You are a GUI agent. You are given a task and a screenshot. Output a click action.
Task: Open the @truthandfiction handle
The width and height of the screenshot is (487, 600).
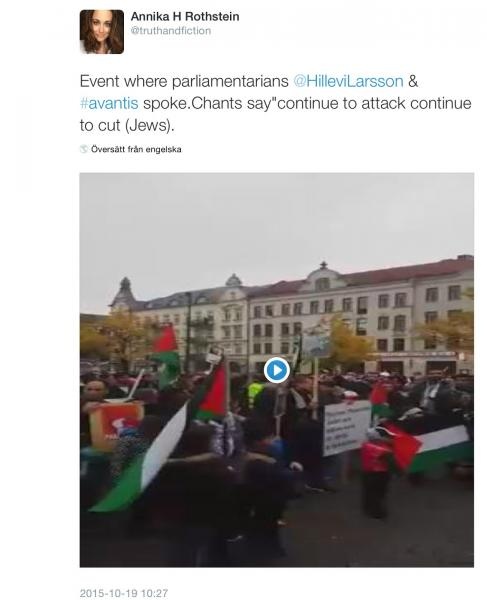click(171, 31)
